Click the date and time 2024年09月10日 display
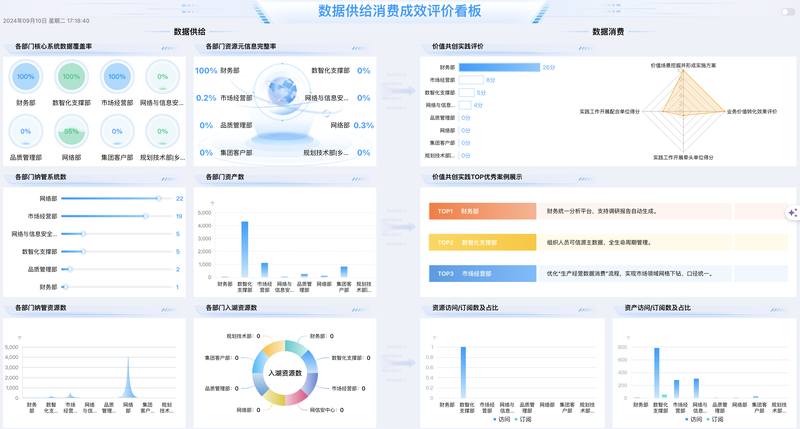Viewport: 800px width, 429px height. tap(46, 21)
